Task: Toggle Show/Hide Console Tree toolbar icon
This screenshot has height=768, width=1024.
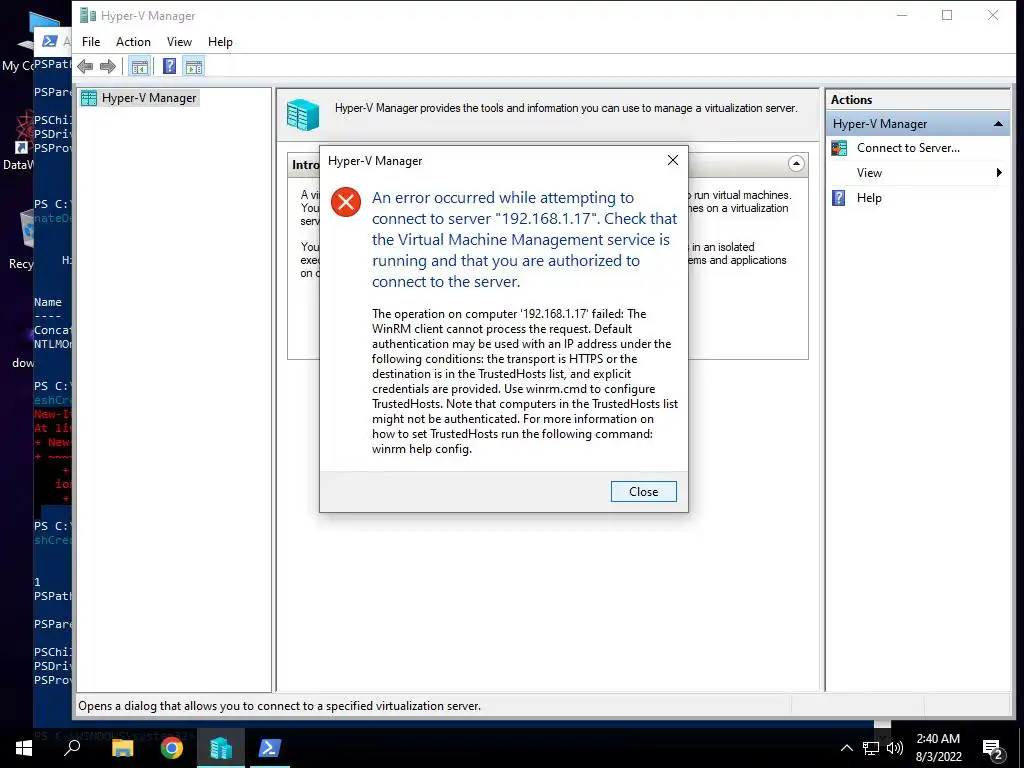Action: coord(139,66)
